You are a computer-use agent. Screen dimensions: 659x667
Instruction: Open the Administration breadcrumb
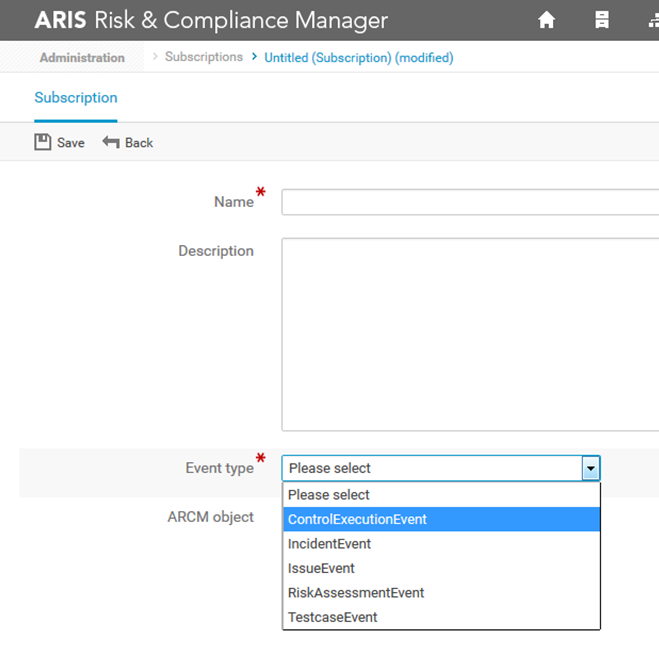click(x=82, y=57)
